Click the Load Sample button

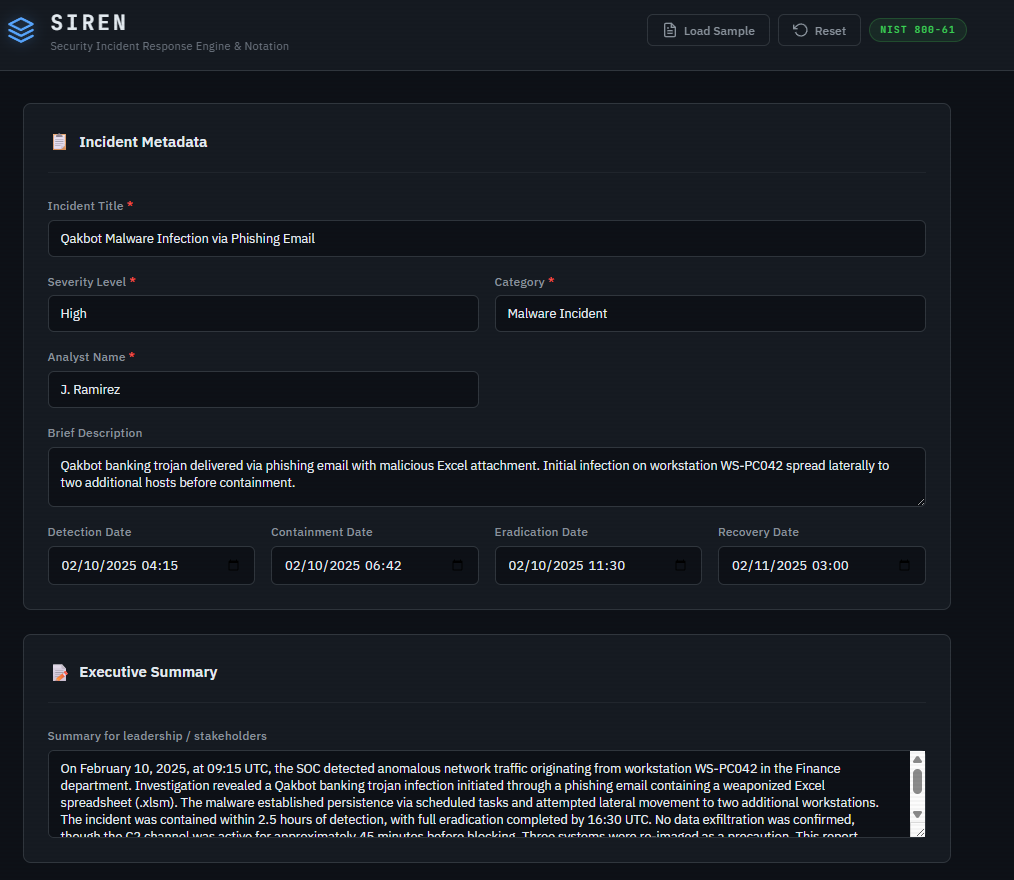[708, 30]
